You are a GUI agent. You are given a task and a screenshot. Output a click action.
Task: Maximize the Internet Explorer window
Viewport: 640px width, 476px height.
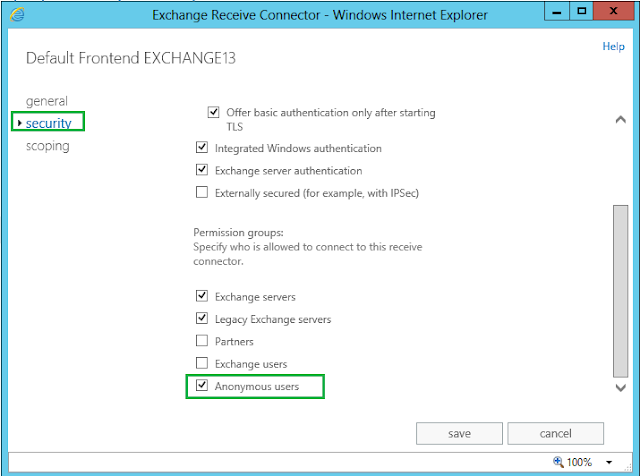pos(582,11)
